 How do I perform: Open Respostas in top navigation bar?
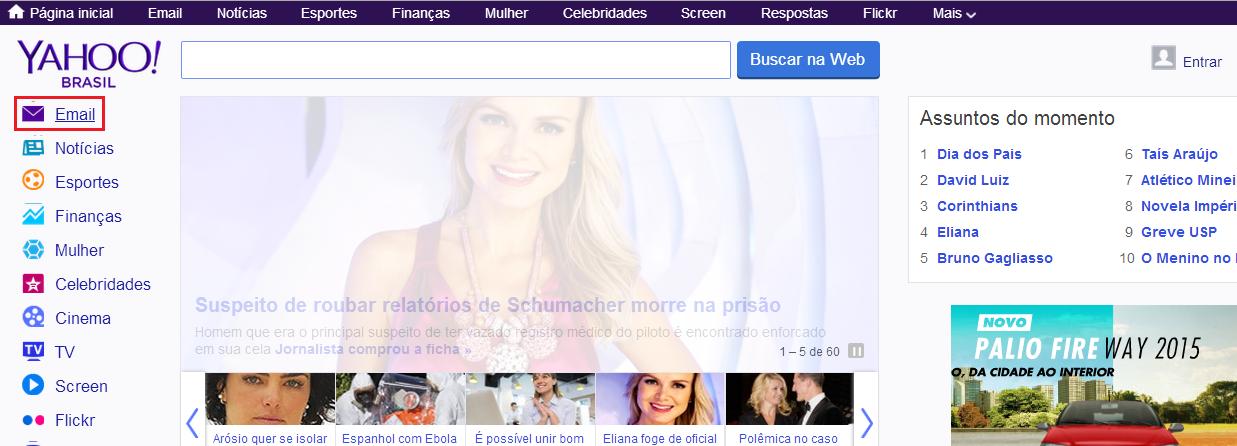pyautogui.click(x=794, y=13)
